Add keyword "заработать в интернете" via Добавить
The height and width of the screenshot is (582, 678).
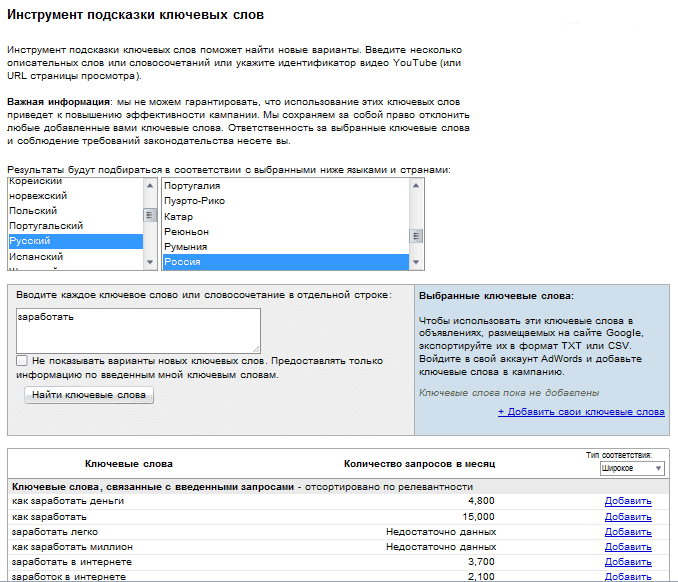pos(628,562)
